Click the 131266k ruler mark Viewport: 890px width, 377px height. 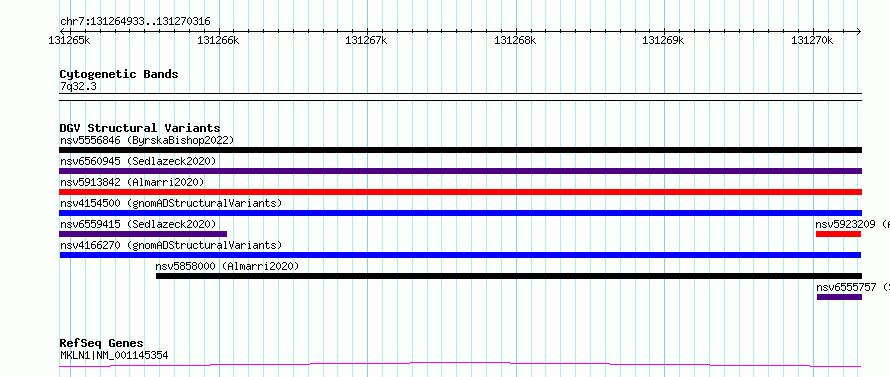(219, 40)
